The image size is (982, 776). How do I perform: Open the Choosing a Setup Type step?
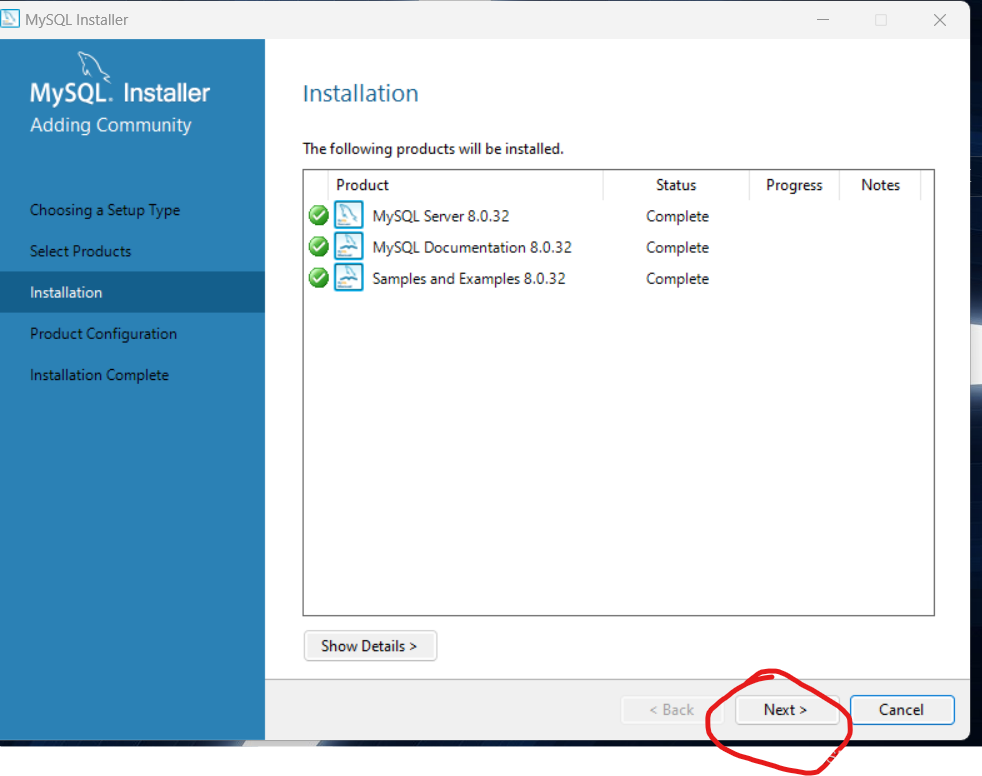[x=105, y=210]
